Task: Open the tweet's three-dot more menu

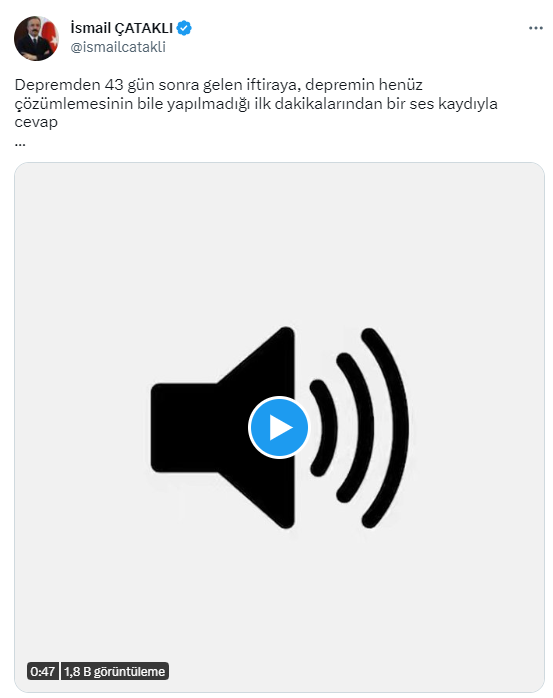Action: point(536,28)
